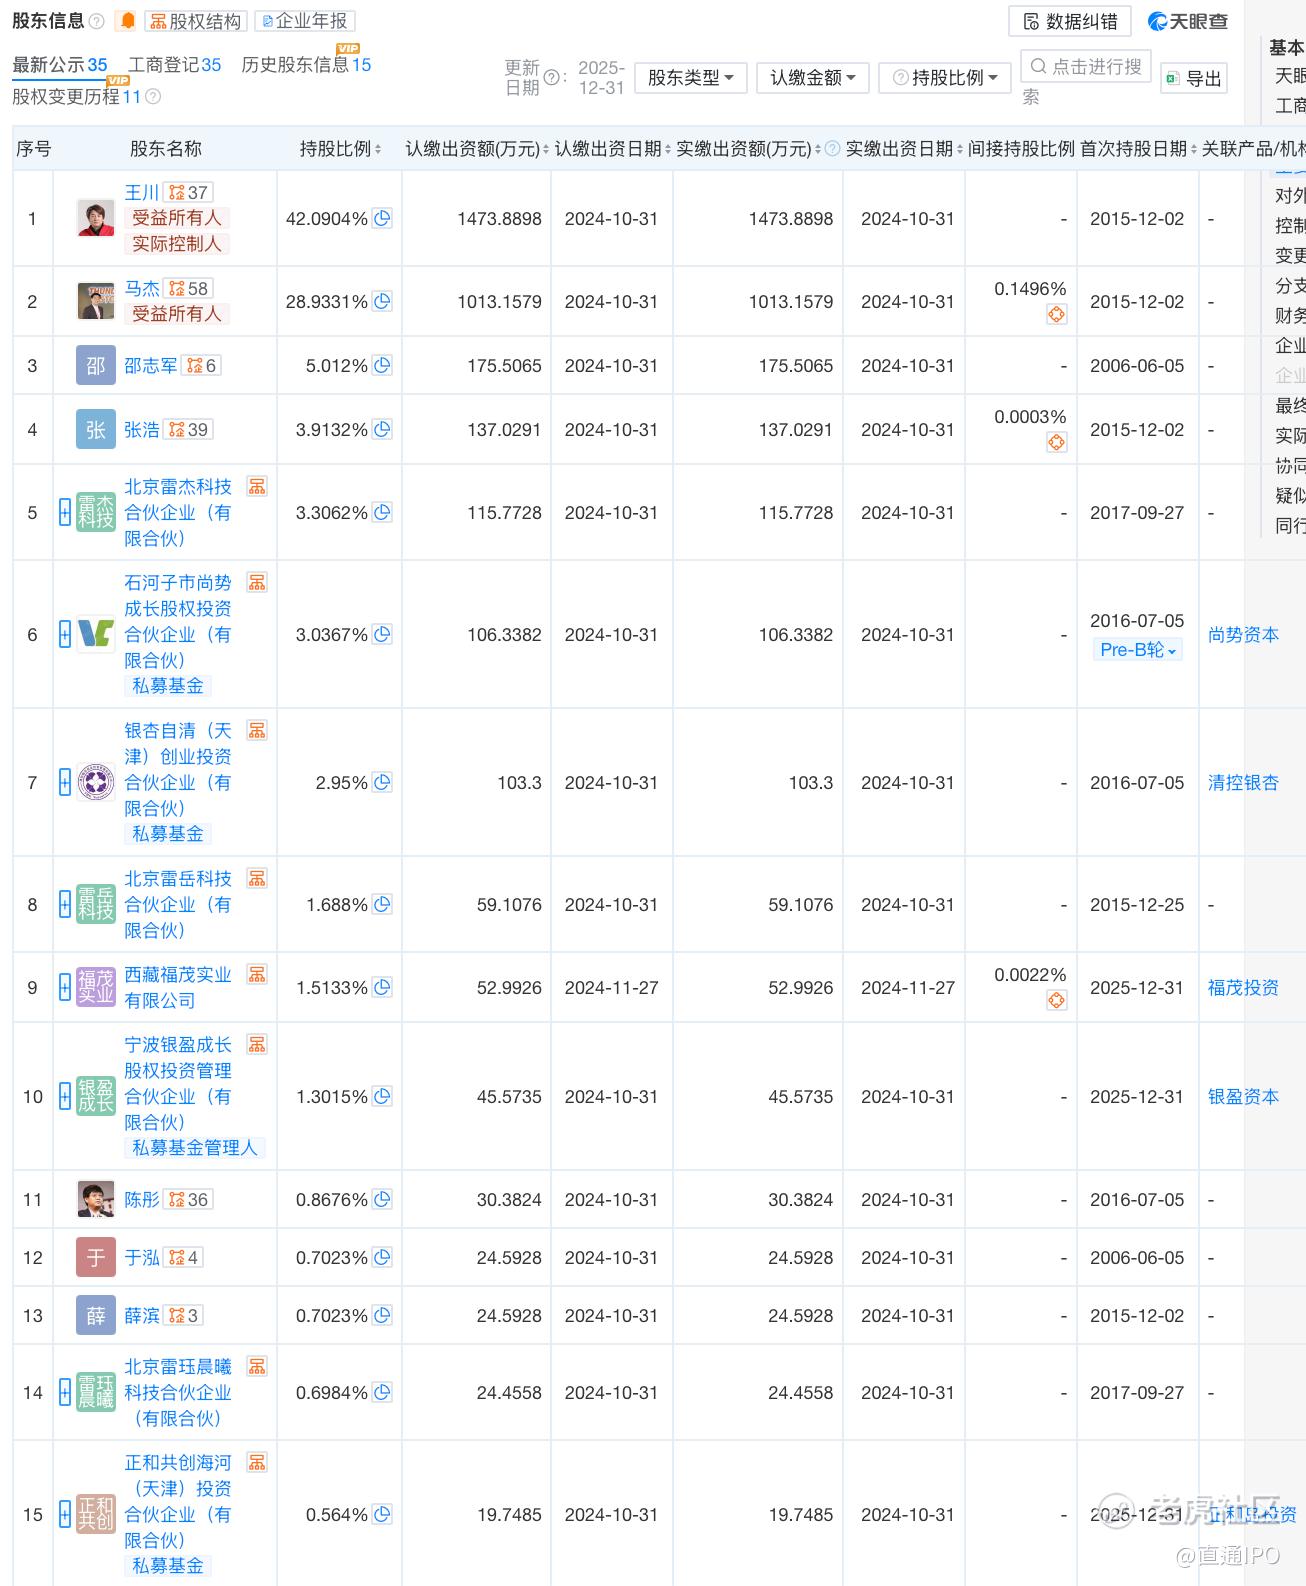Open equity chart icon for 银杏自清（天津）创业投资
This screenshot has width=1306, height=1586.
(x=257, y=731)
